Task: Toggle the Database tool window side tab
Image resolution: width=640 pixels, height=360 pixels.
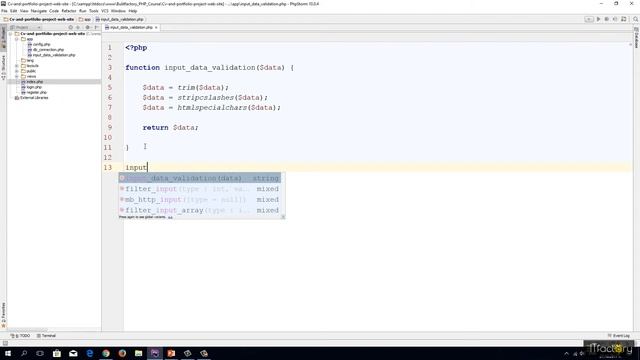Action: coord(636,38)
